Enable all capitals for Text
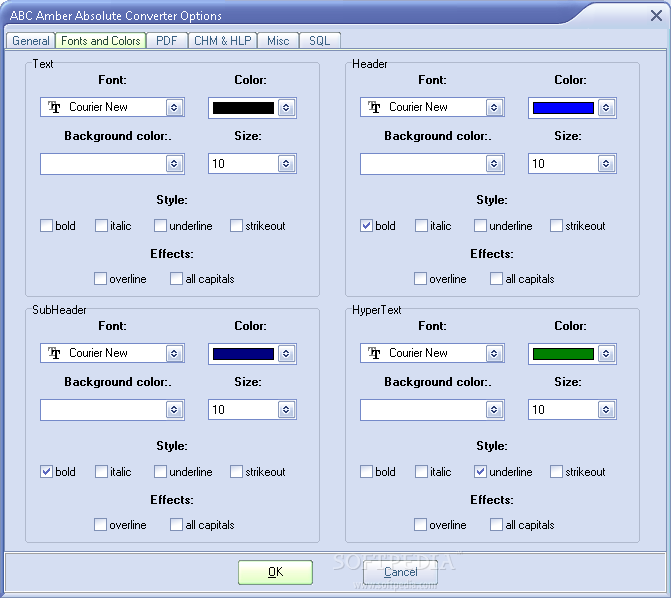Viewport: 671px width, 598px height. (176, 279)
